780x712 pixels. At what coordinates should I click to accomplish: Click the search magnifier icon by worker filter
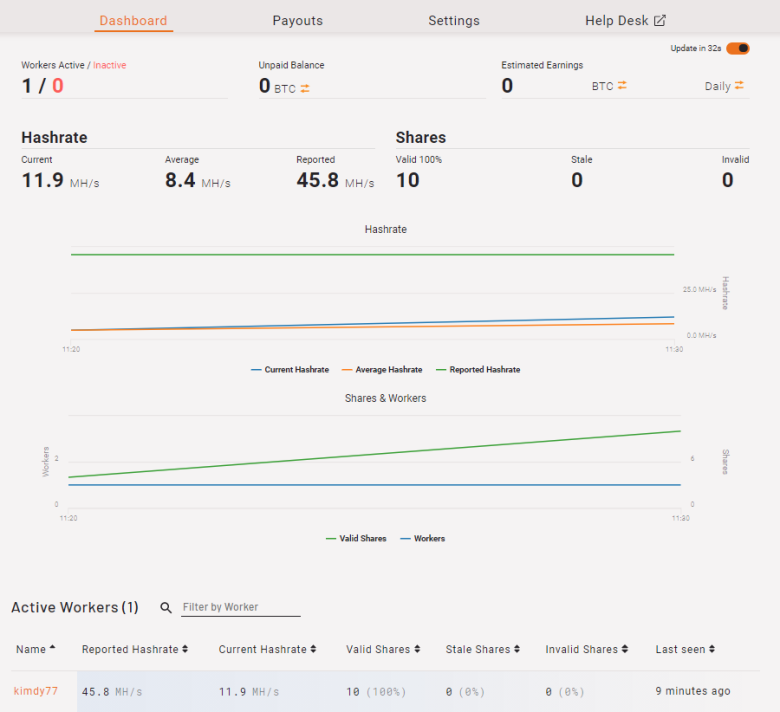click(166, 608)
